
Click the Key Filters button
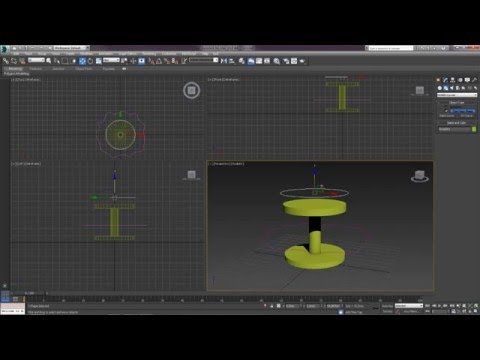click(x=410, y=311)
